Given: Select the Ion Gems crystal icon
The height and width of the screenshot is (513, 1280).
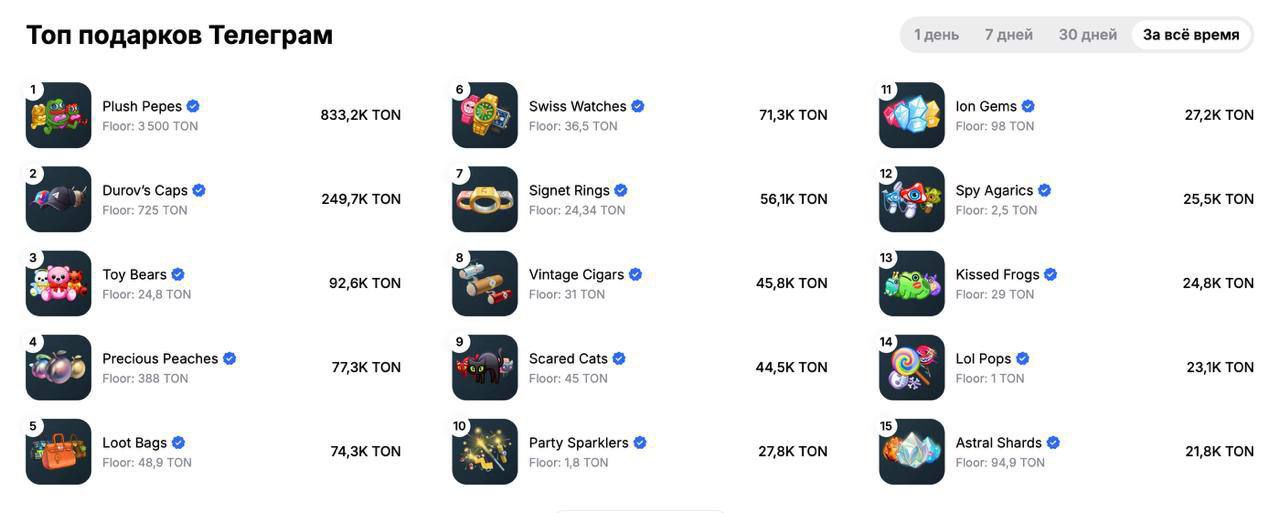Looking at the screenshot, I should (912, 115).
